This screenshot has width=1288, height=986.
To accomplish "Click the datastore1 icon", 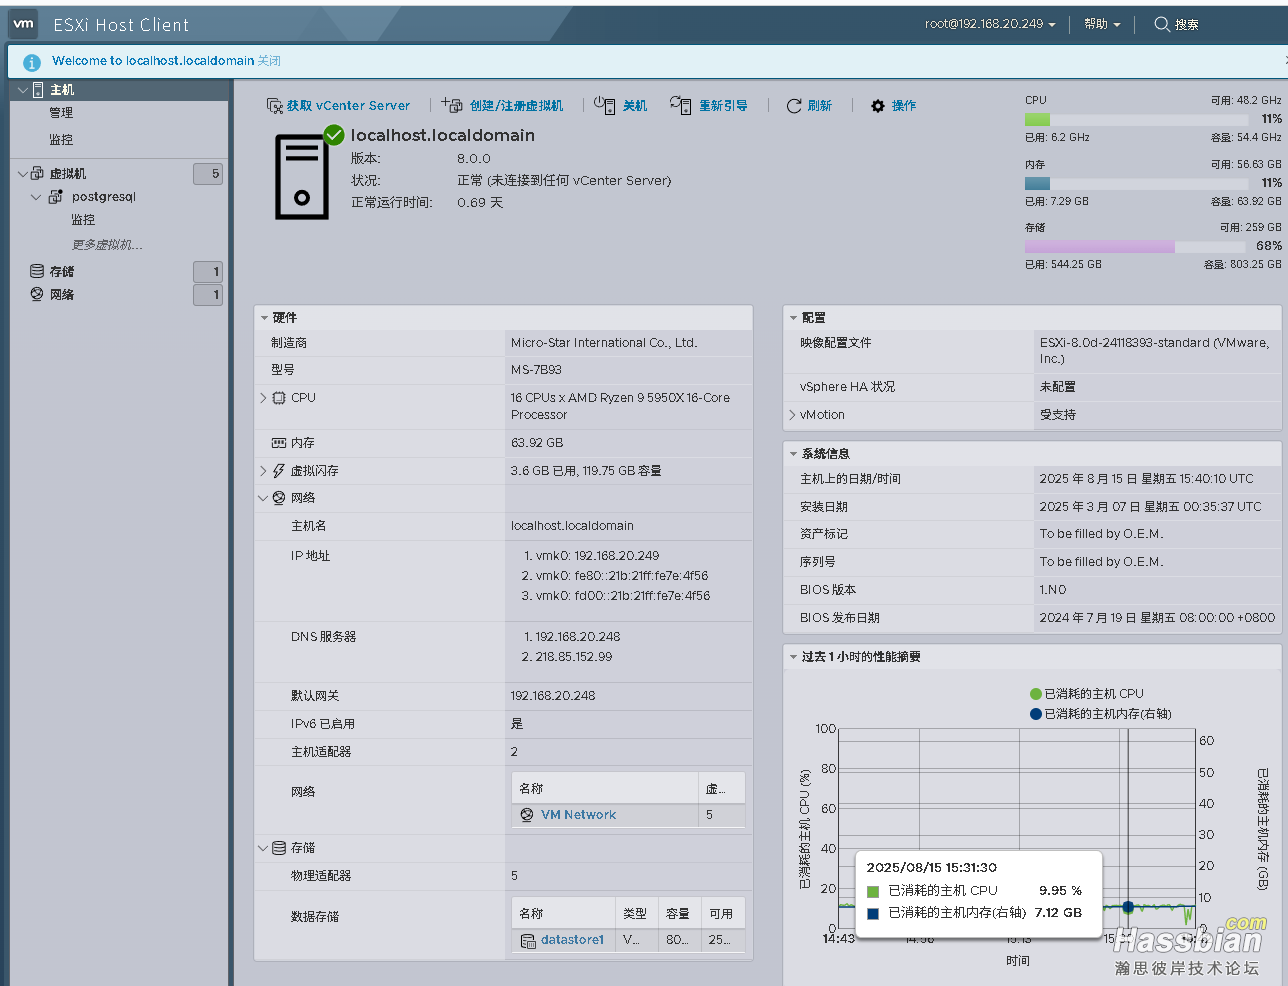I will pyautogui.click(x=528, y=940).
